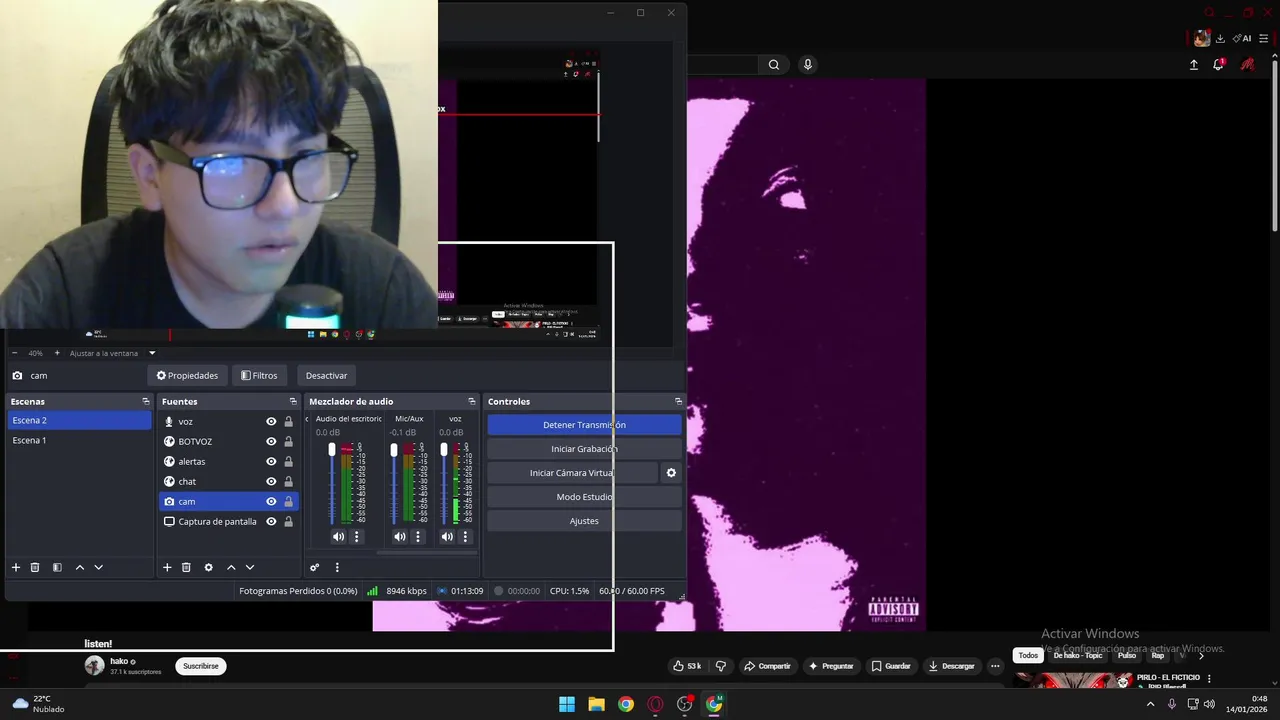Dislike the YouTube video
This screenshot has width=1280, height=720.
[x=720, y=666]
